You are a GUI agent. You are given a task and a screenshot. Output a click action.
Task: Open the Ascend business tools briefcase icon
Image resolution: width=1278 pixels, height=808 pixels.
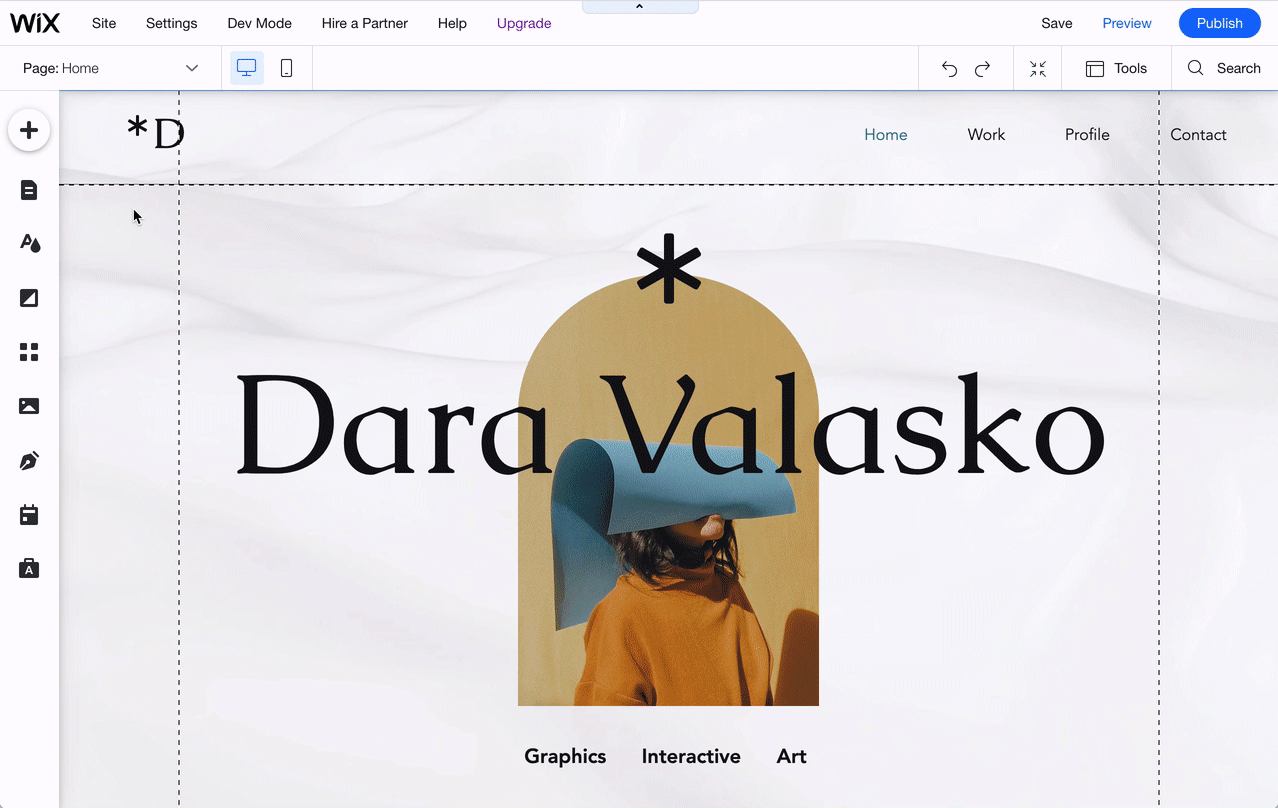pos(29,569)
